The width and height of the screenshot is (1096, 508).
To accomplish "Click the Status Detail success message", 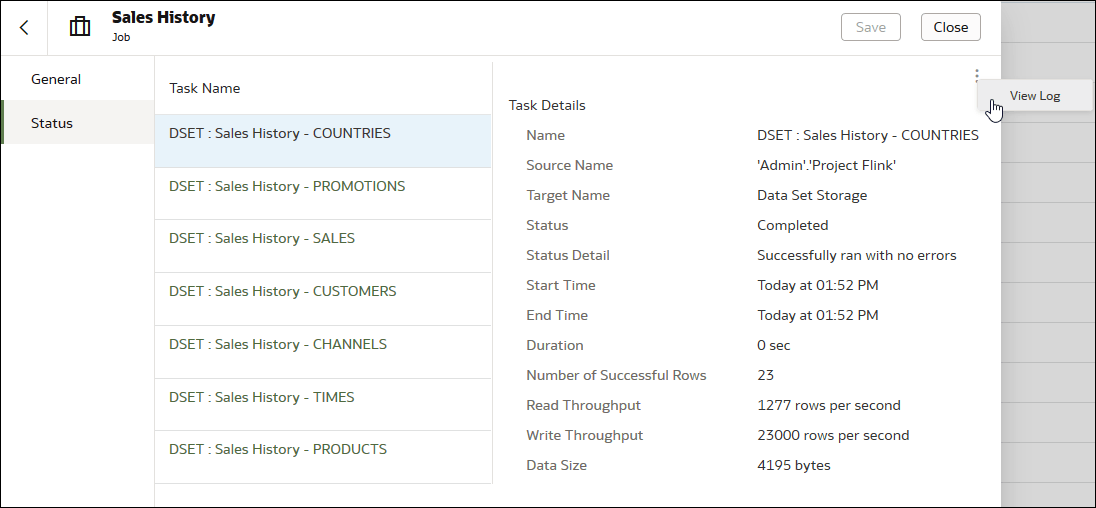I will click(x=857, y=255).
